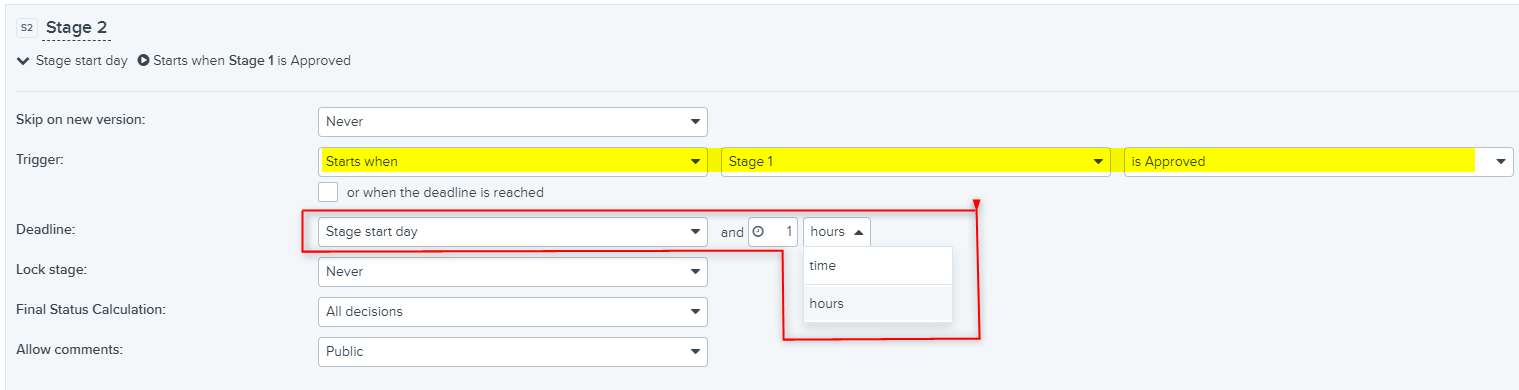Viewport: 1519px width, 390px height.
Task: Click the deadline number input field
Action: (772, 232)
